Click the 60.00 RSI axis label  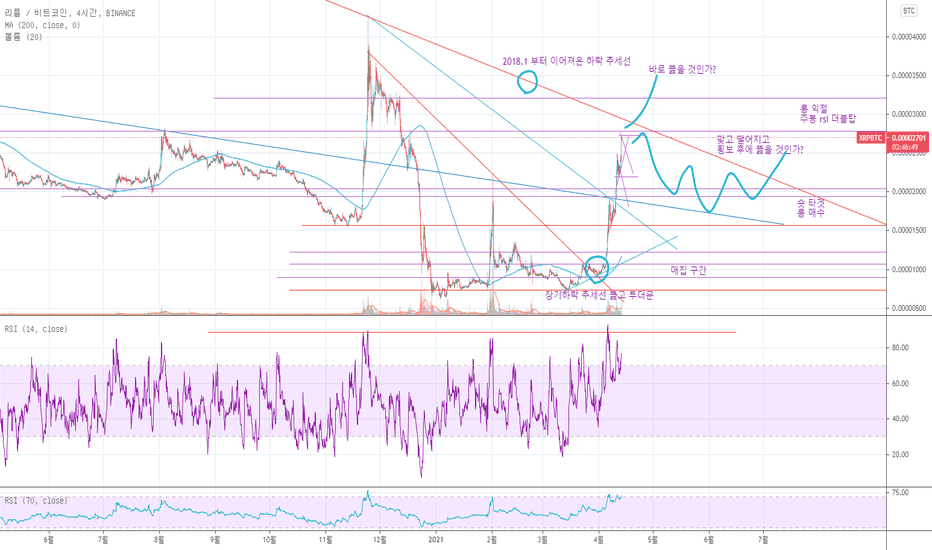point(900,384)
